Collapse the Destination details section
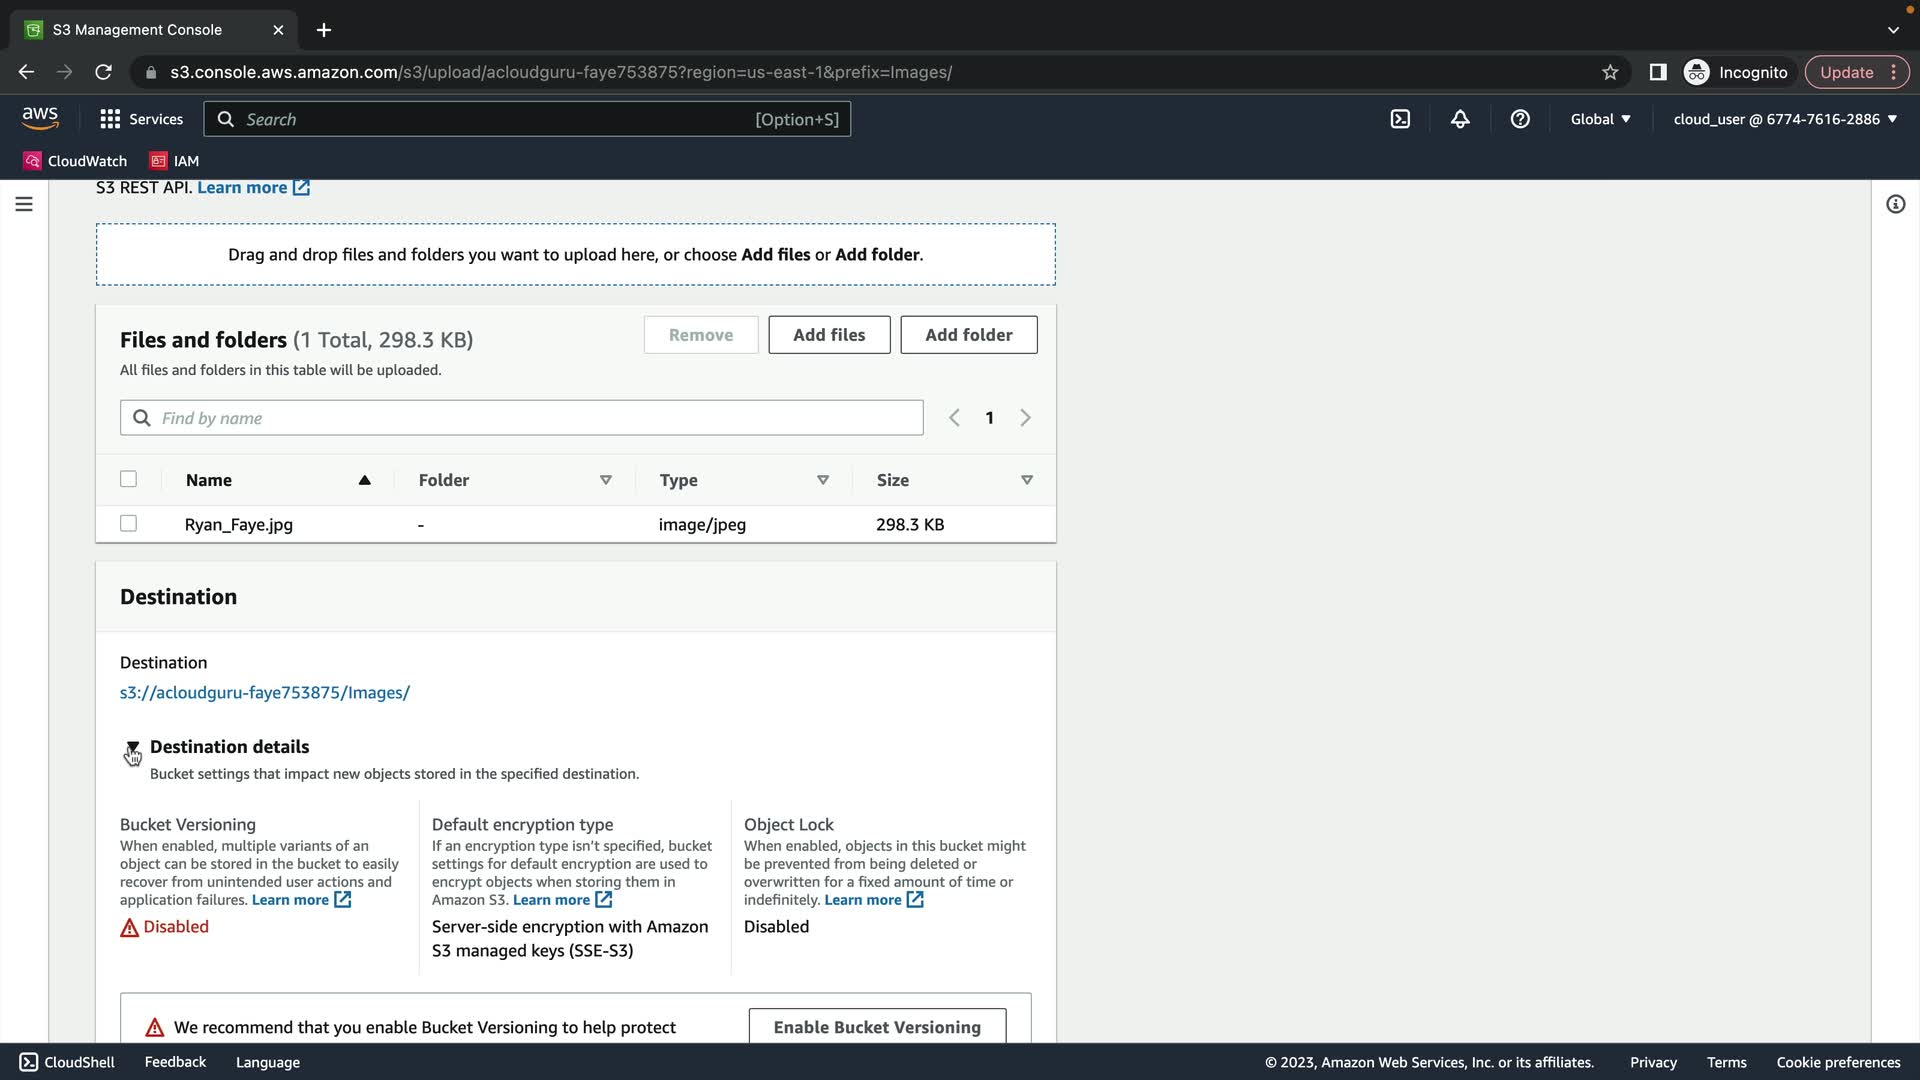Screen dimensions: 1920x1080 (x=132, y=747)
